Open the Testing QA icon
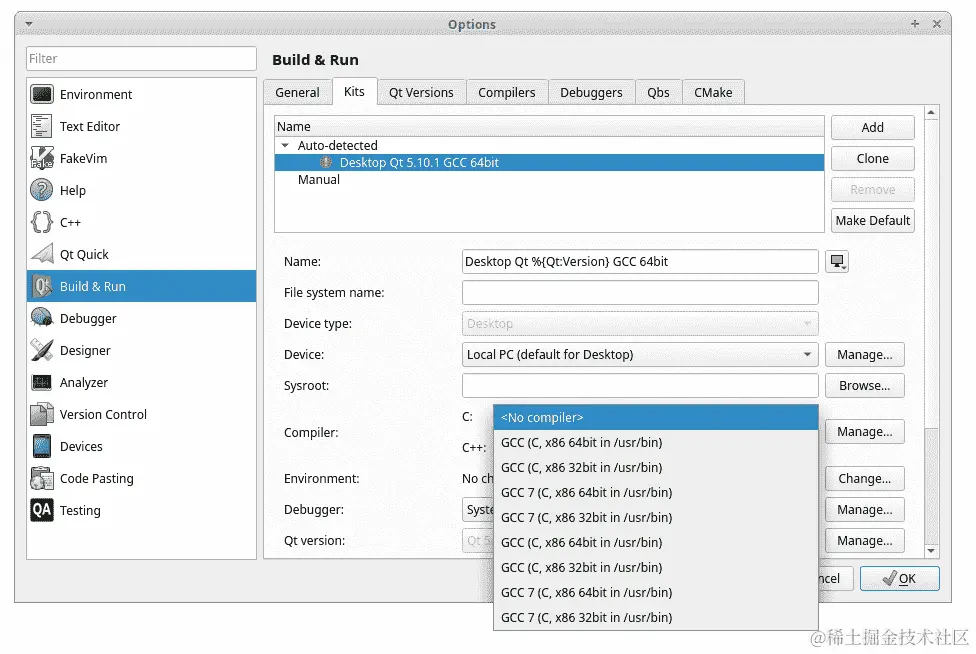The image size is (976, 654). (x=42, y=510)
